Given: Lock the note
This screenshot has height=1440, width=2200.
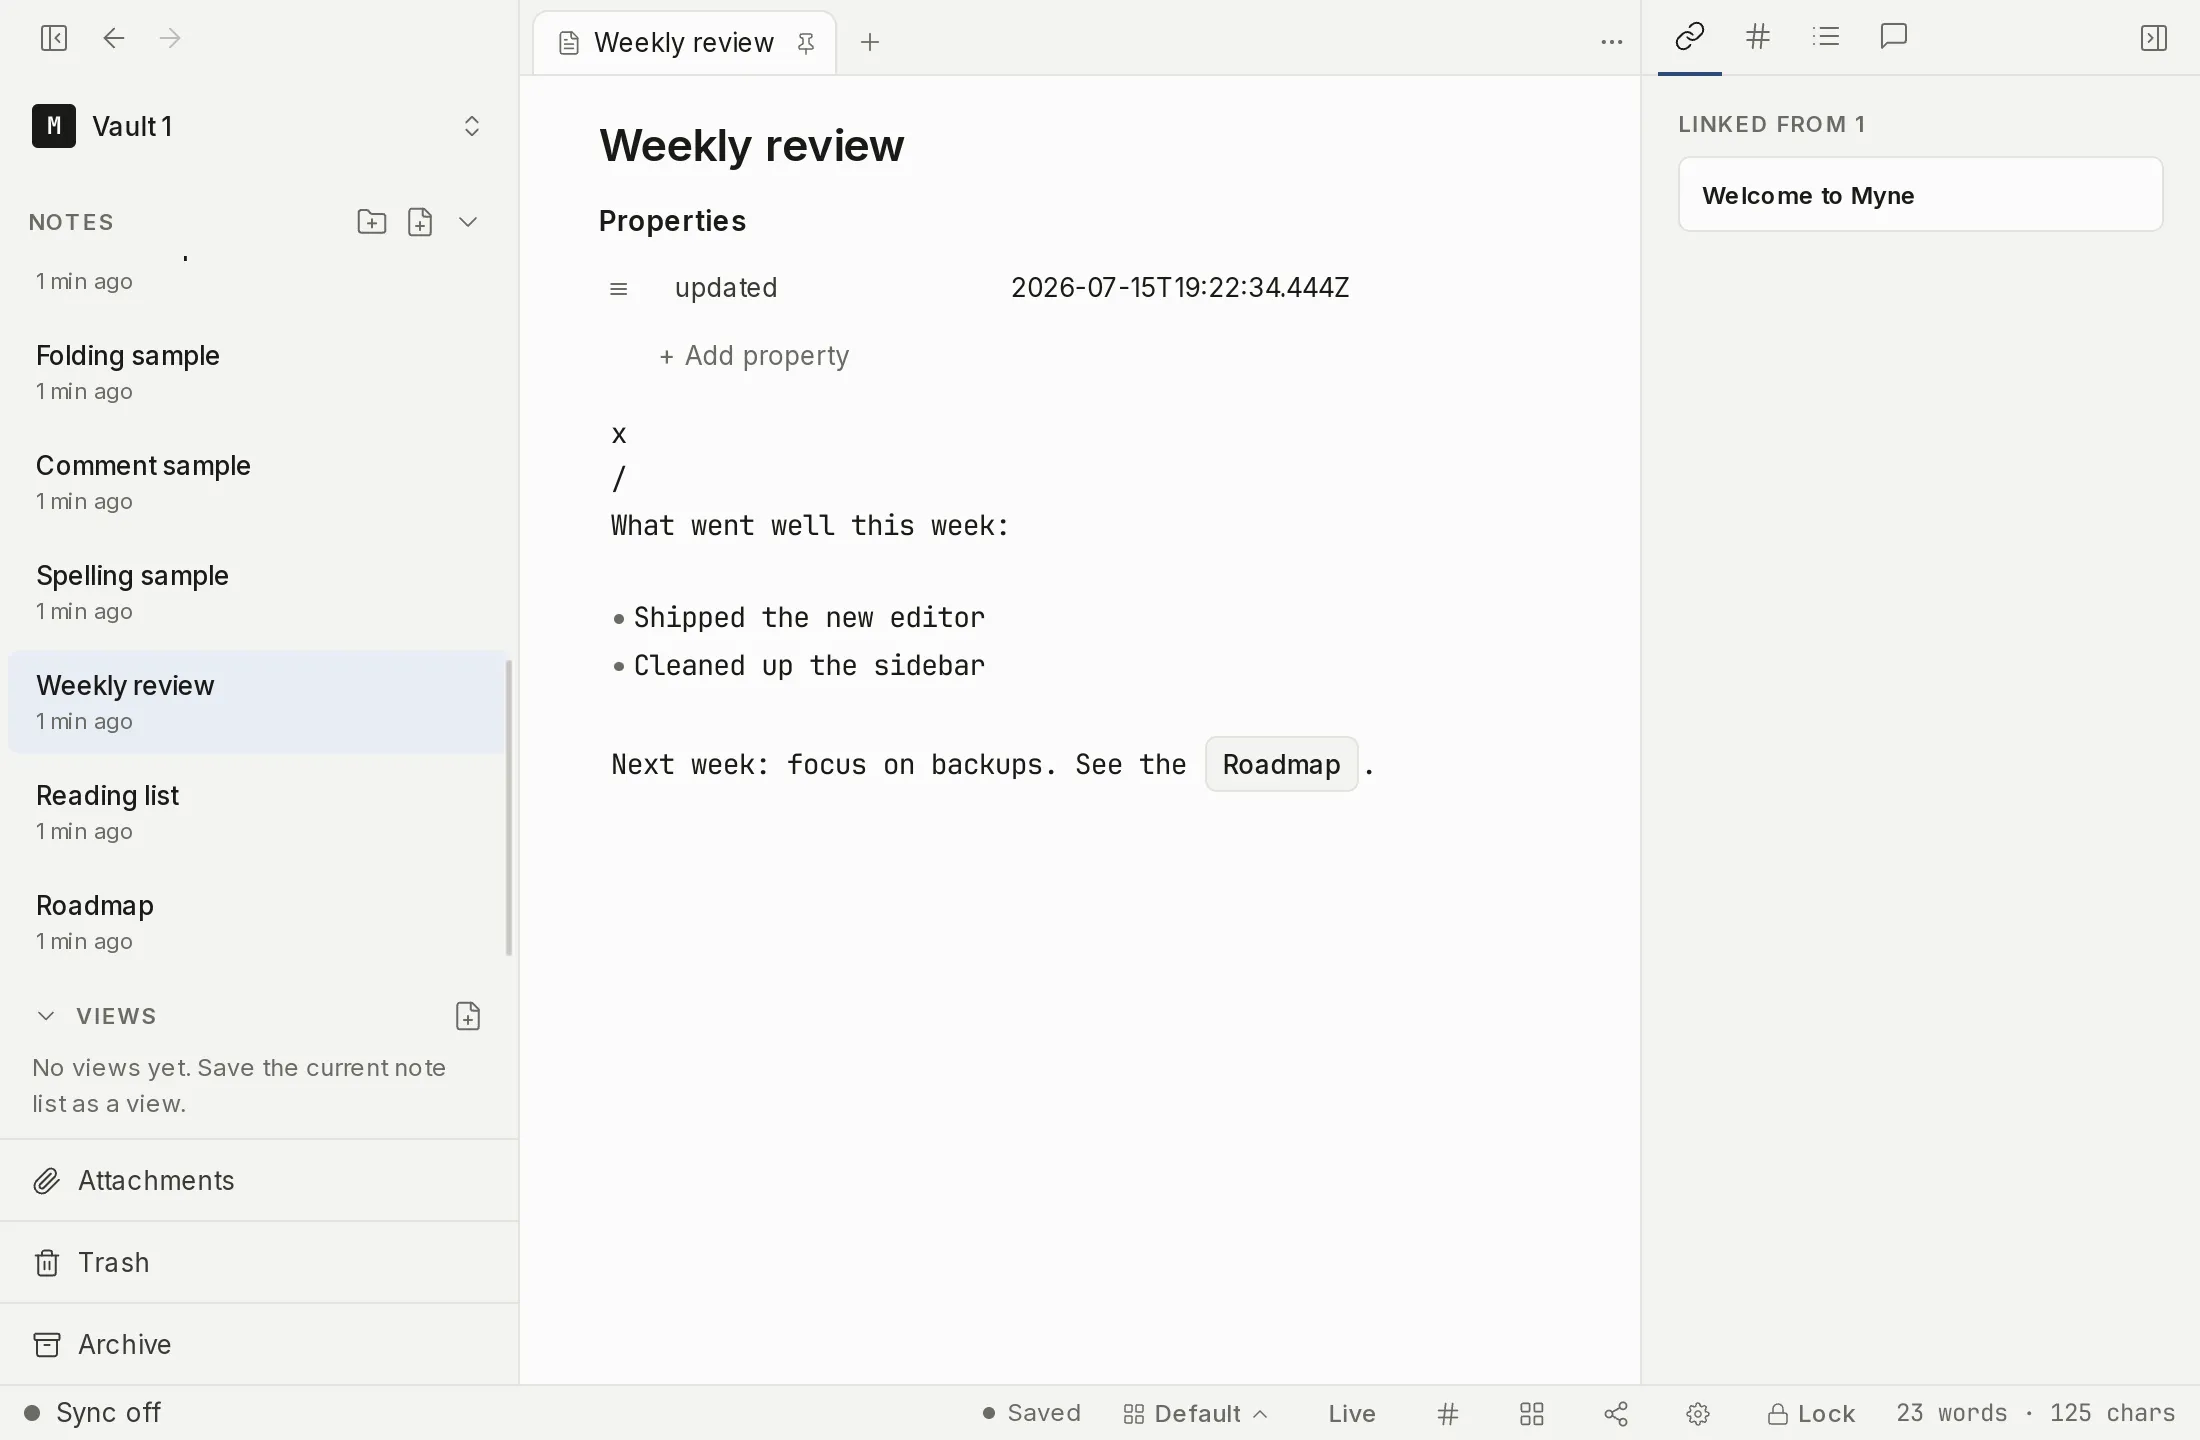Looking at the screenshot, I should point(1811,1414).
